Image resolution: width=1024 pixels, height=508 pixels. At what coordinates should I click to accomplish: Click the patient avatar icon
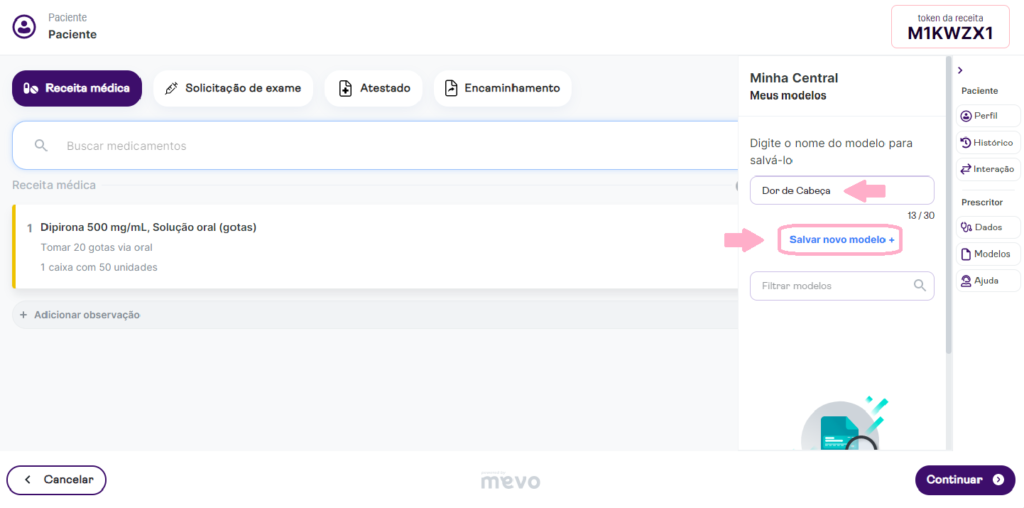(x=25, y=27)
